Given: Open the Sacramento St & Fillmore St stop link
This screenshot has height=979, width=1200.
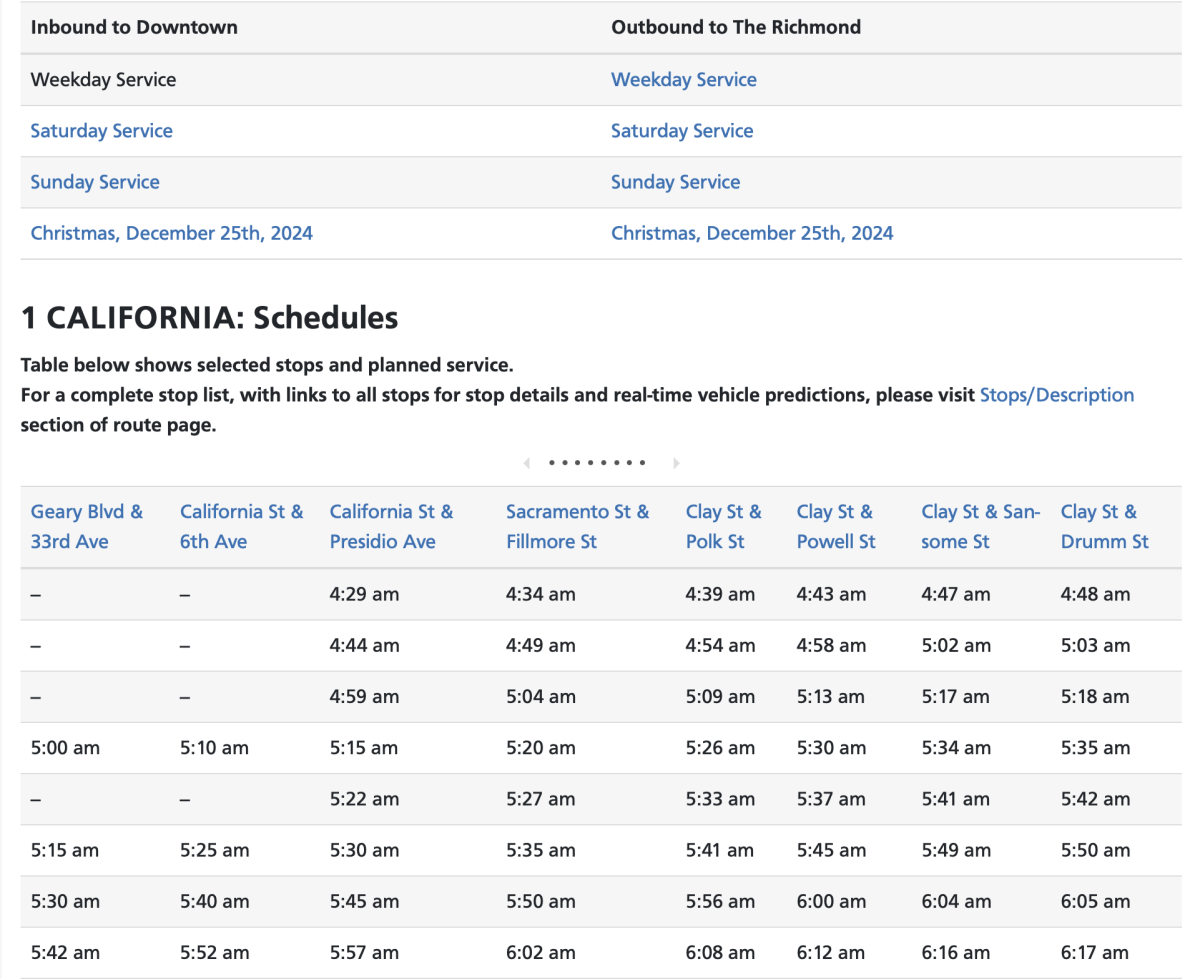Looking at the screenshot, I should point(578,526).
